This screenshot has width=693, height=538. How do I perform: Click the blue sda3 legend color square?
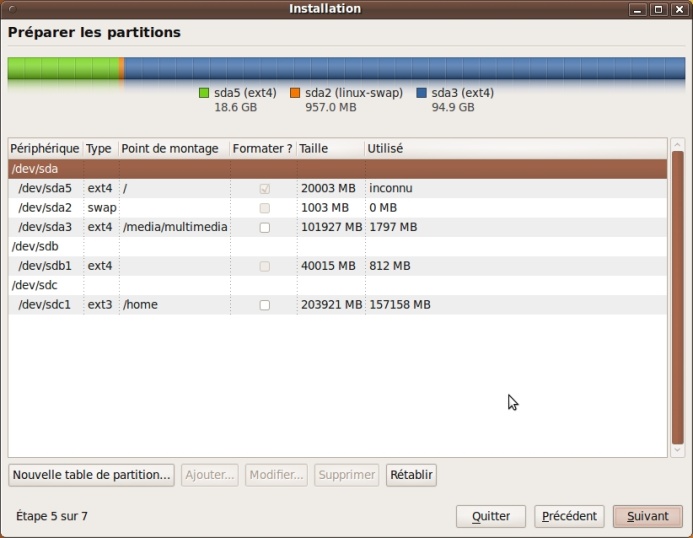[422, 93]
